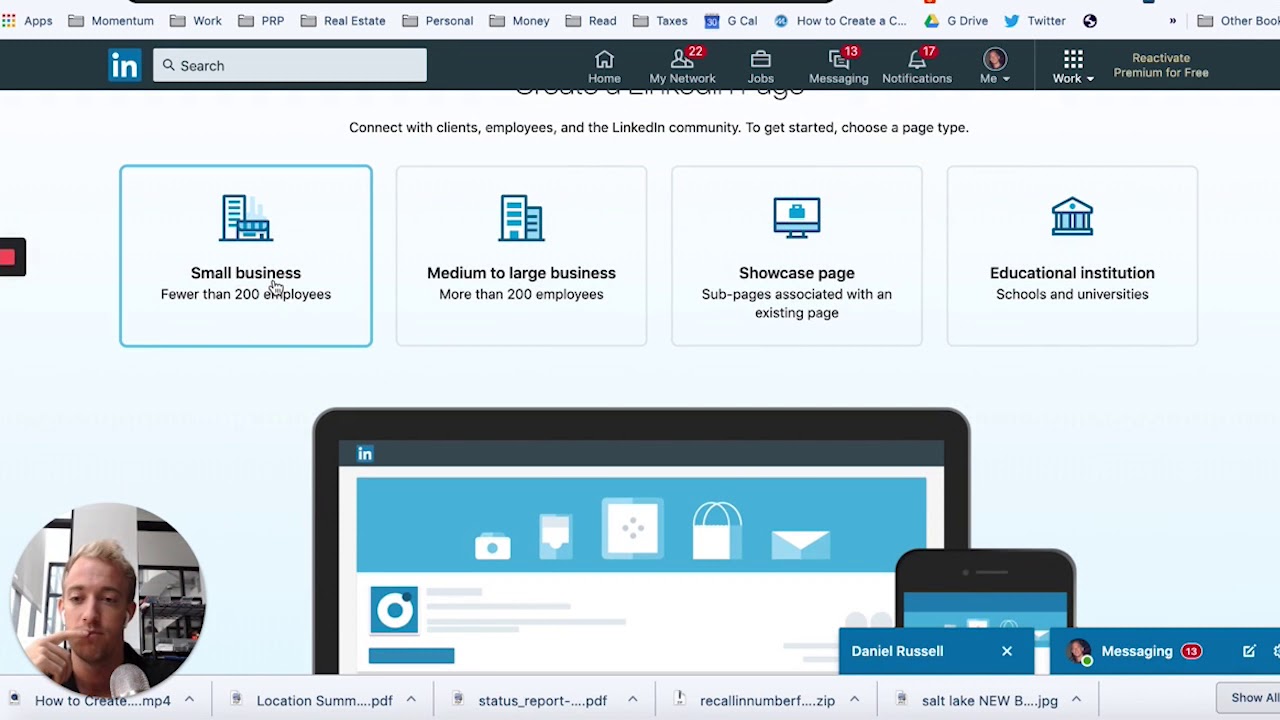The height and width of the screenshot is (720, 1280).
Task: Expand options for salt lake NEW B...jpg download
Action: 1076,700
